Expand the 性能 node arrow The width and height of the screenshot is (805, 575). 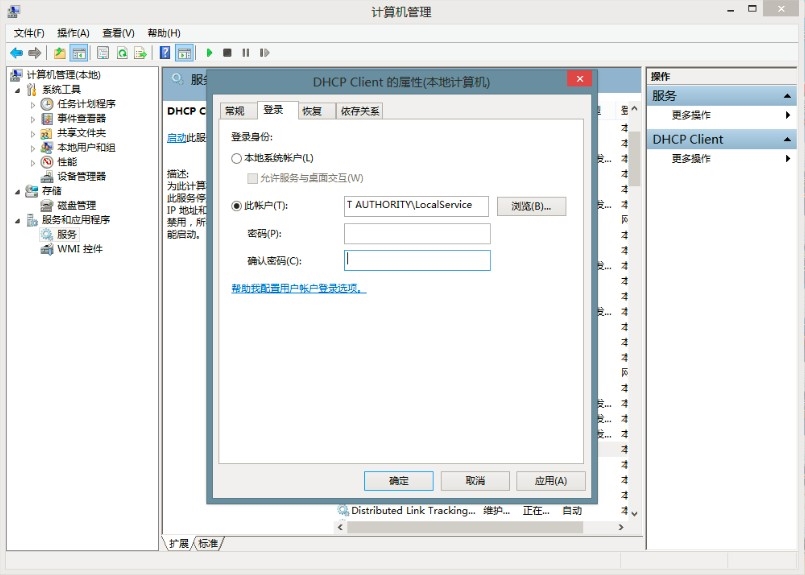33,162
